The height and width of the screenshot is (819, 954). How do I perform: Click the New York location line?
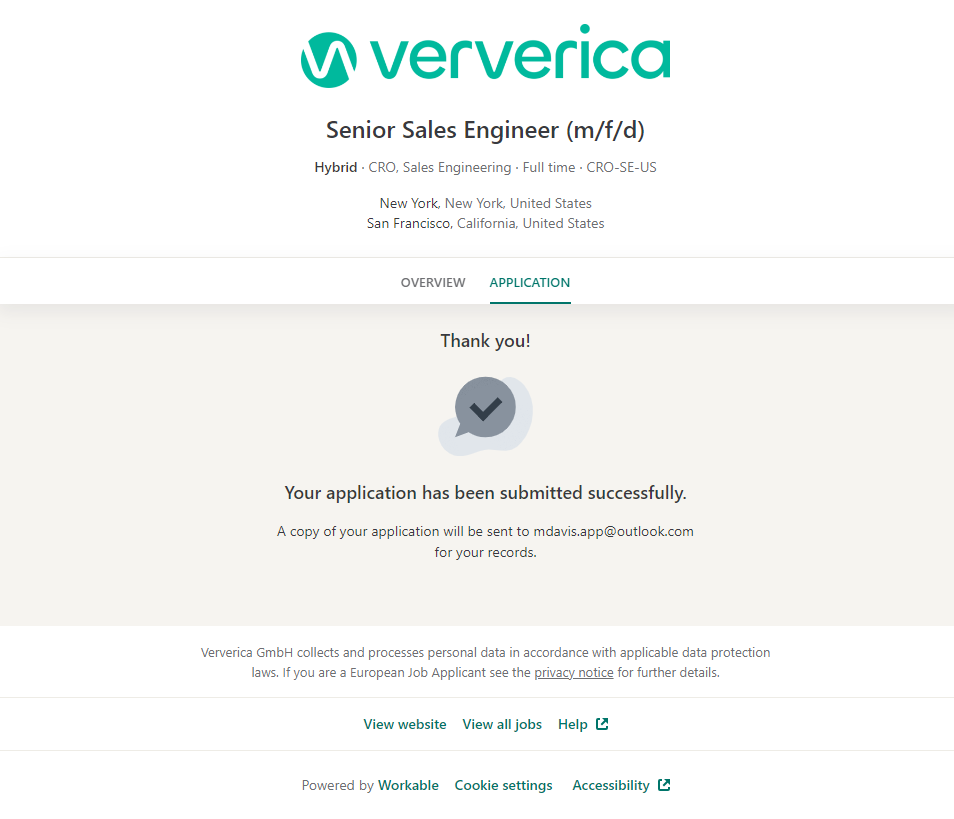pos(486,203)
